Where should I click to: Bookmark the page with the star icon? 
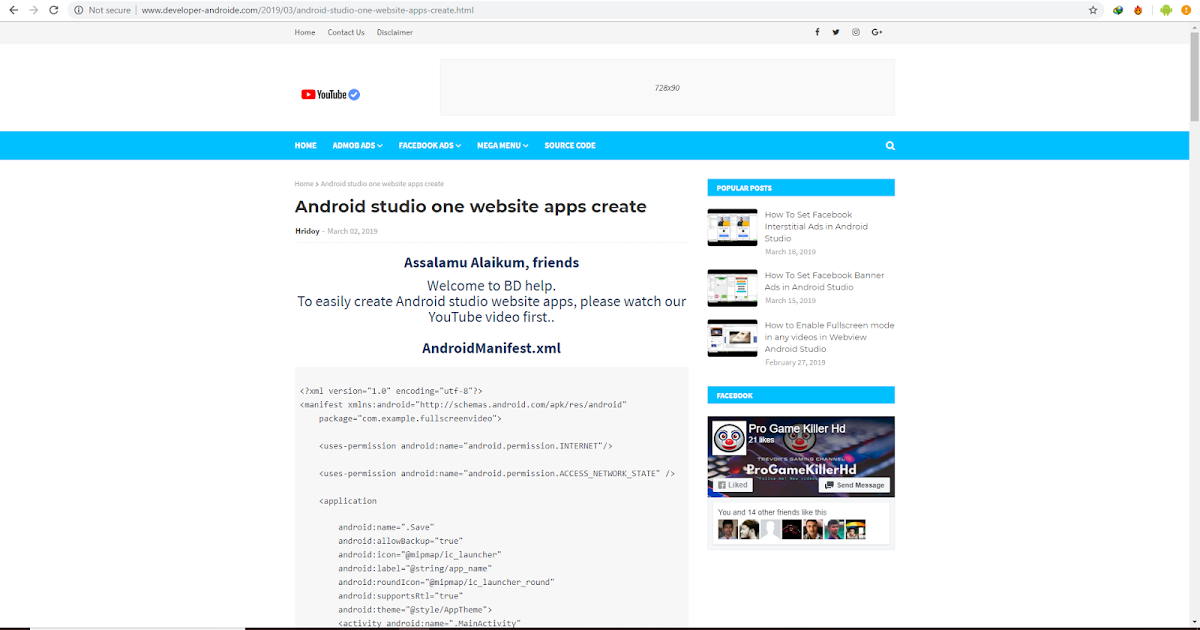coord(1092,10)
